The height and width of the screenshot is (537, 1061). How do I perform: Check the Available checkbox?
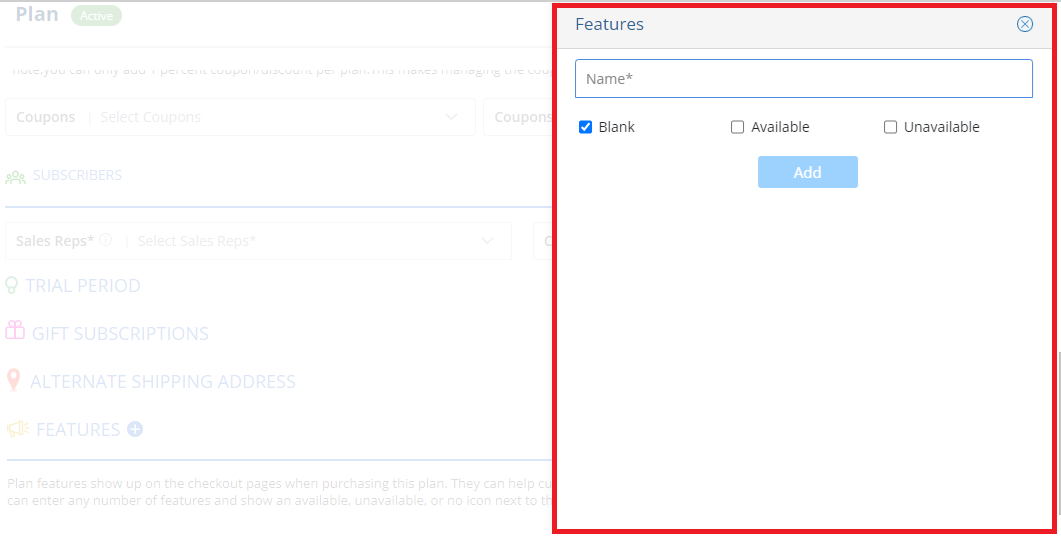click(x=738, y=127)
